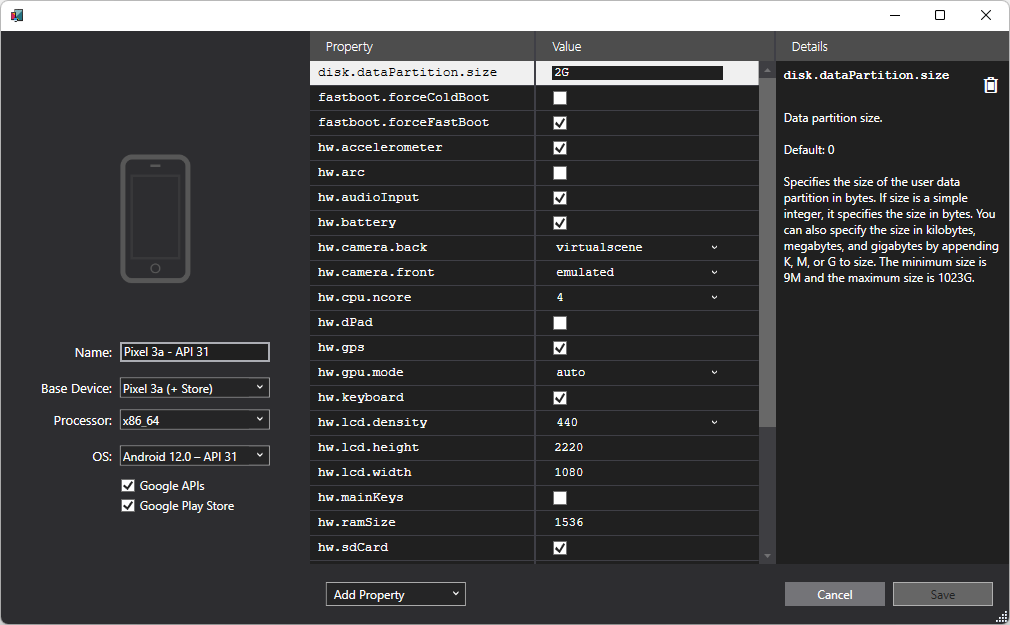Click the phone device preview image

click(x=155, y=218)
